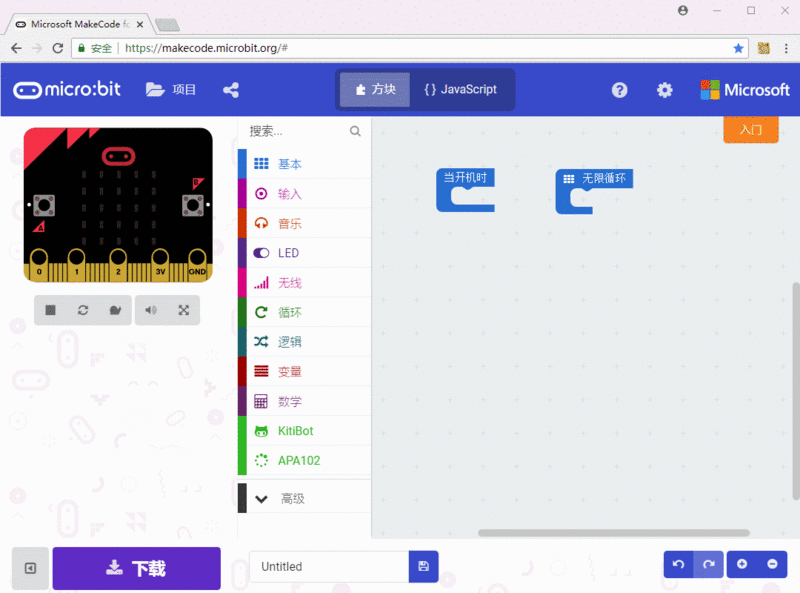Zoom out the blocks workspace
This screenshot has width=800, height=593.
pos(772,564)
